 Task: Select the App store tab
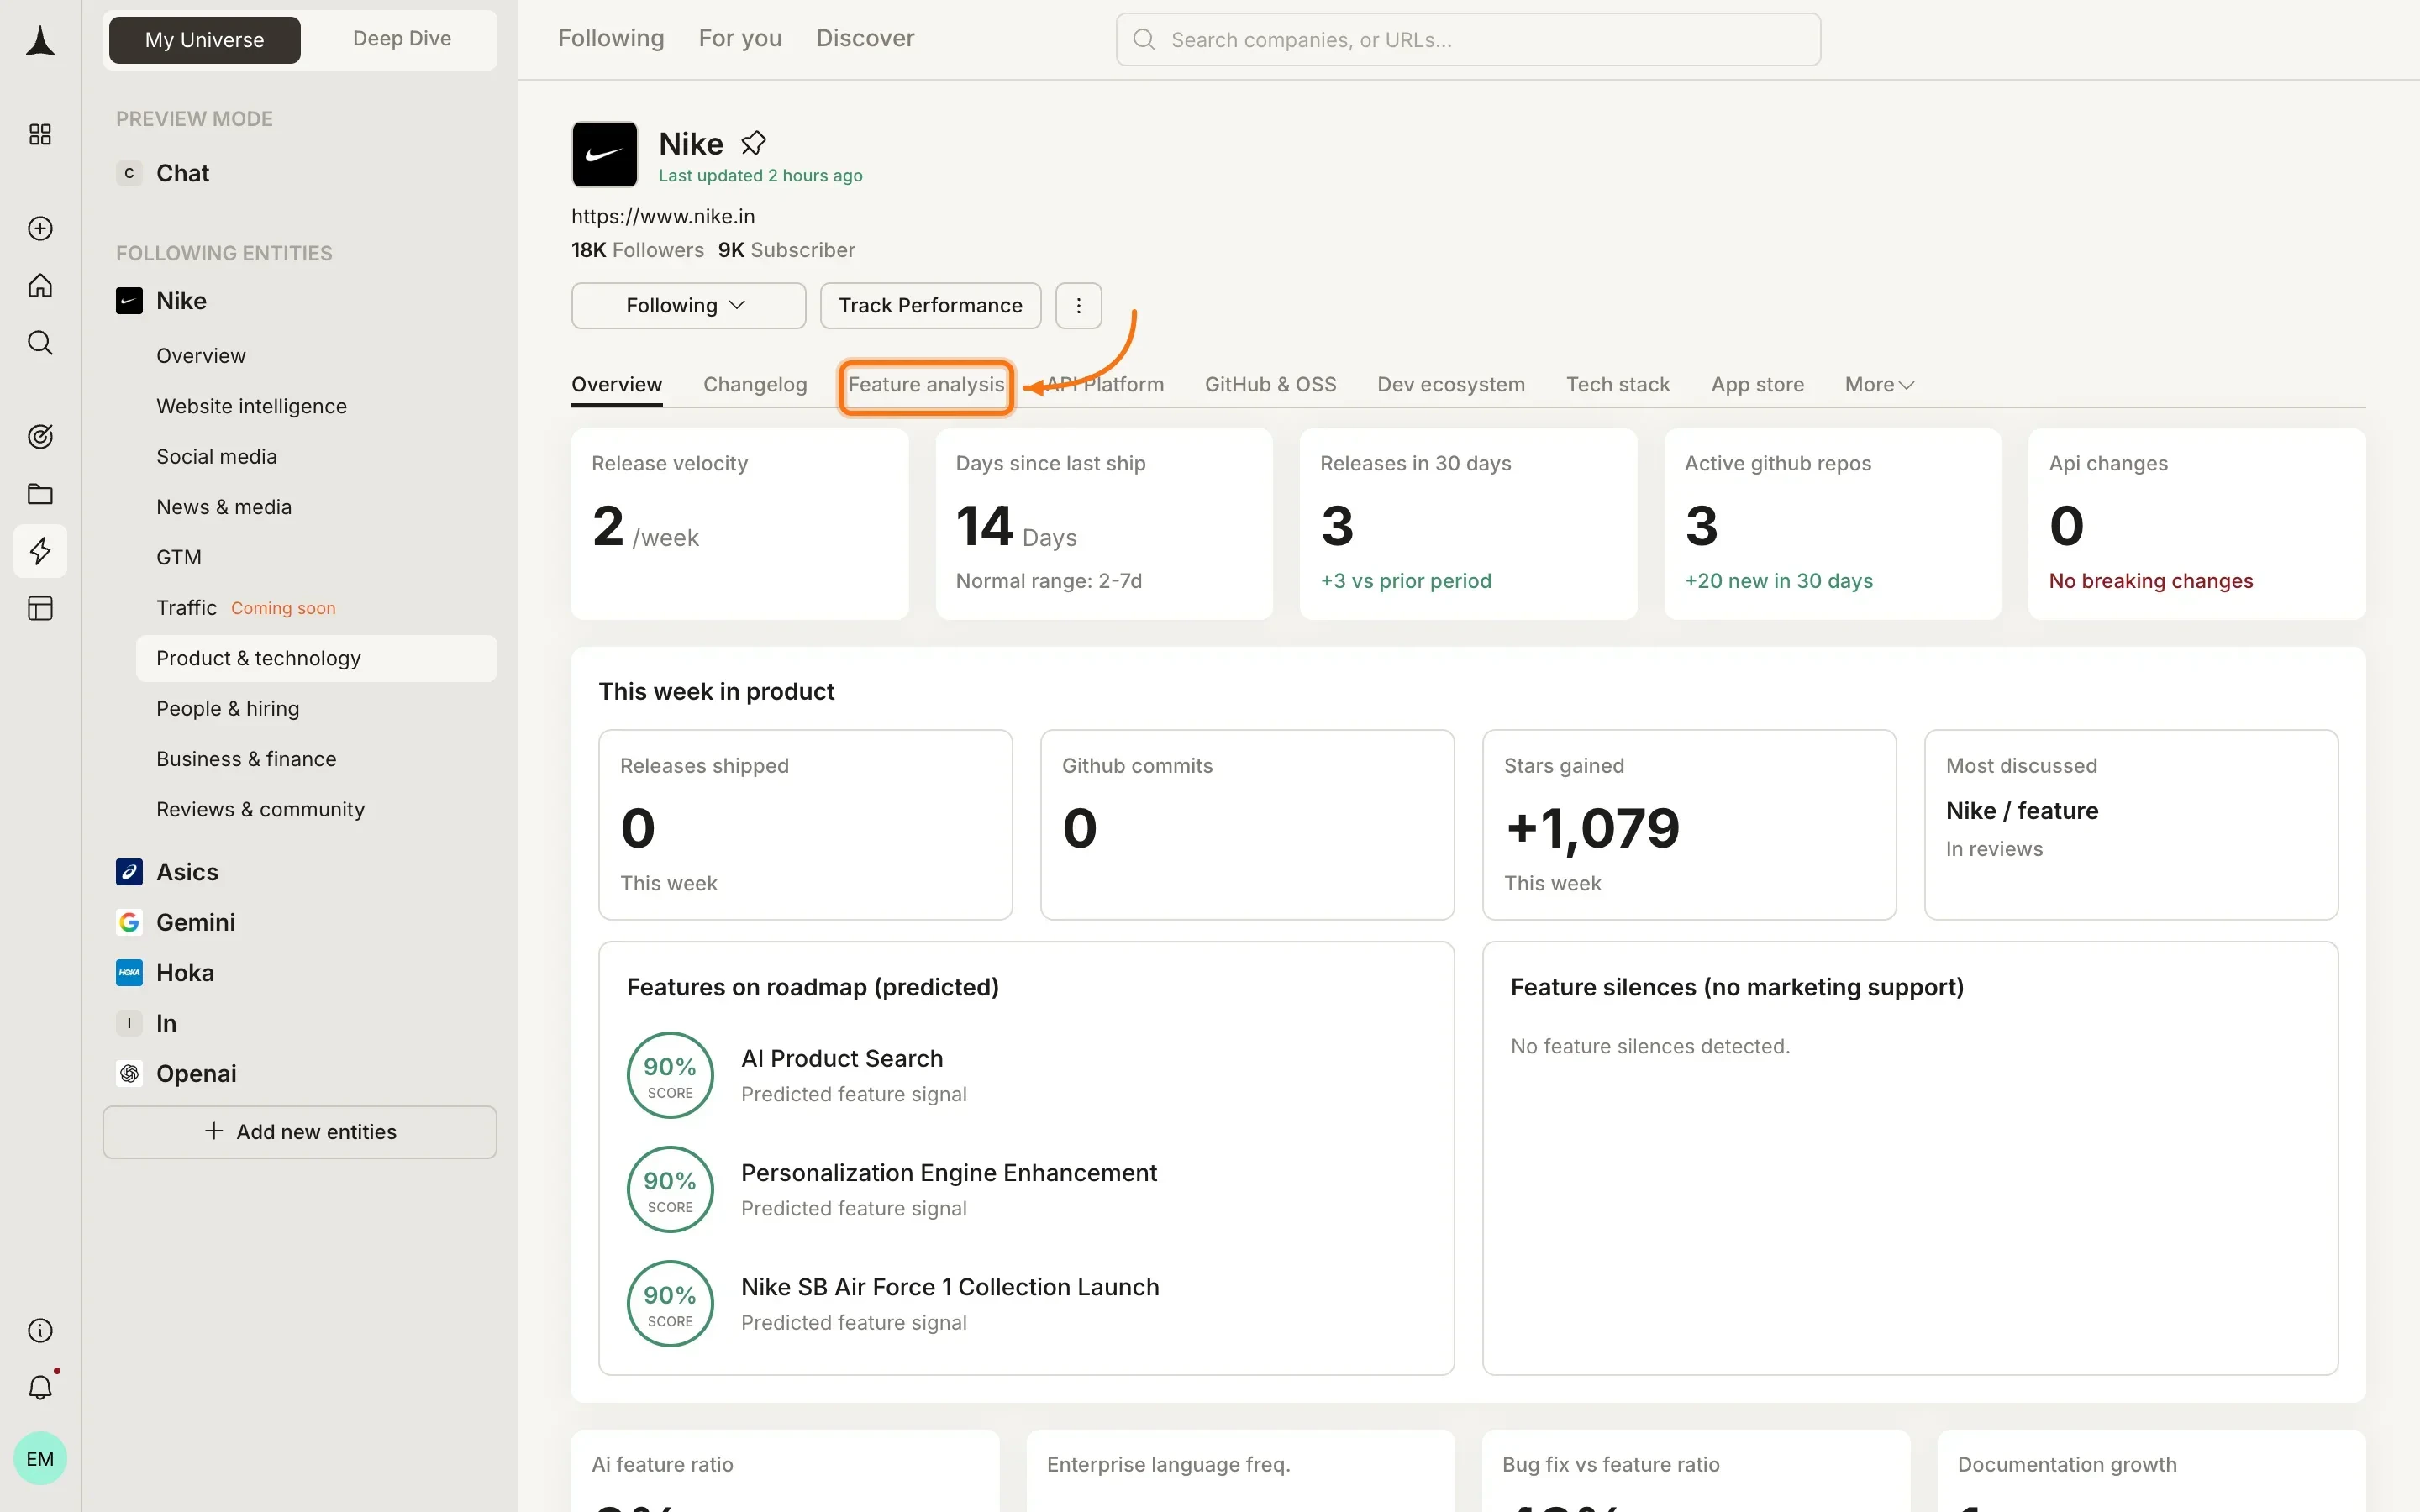[1757, 384]
